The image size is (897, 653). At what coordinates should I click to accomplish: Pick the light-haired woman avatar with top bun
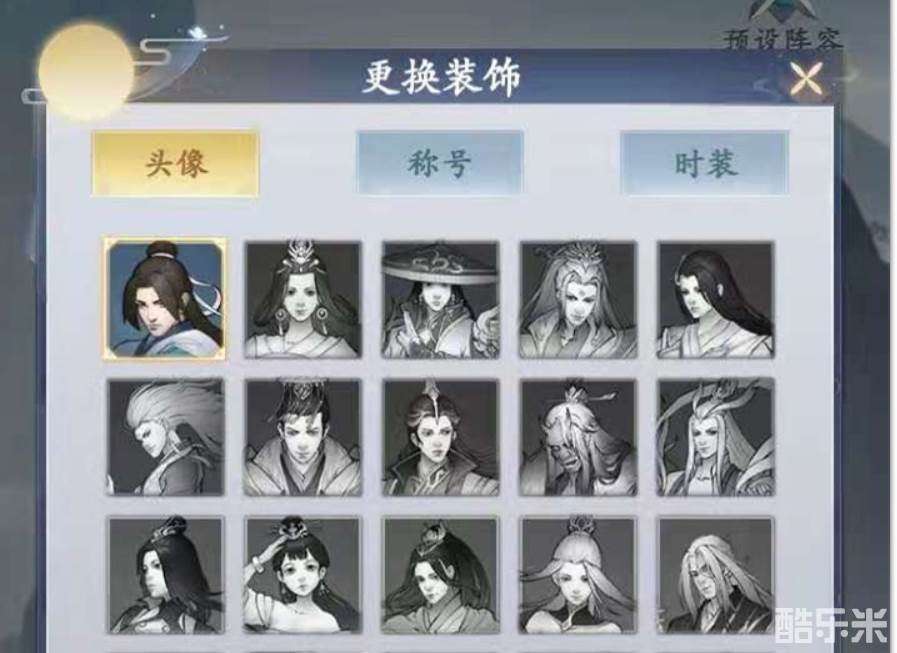tap(578, 575)
